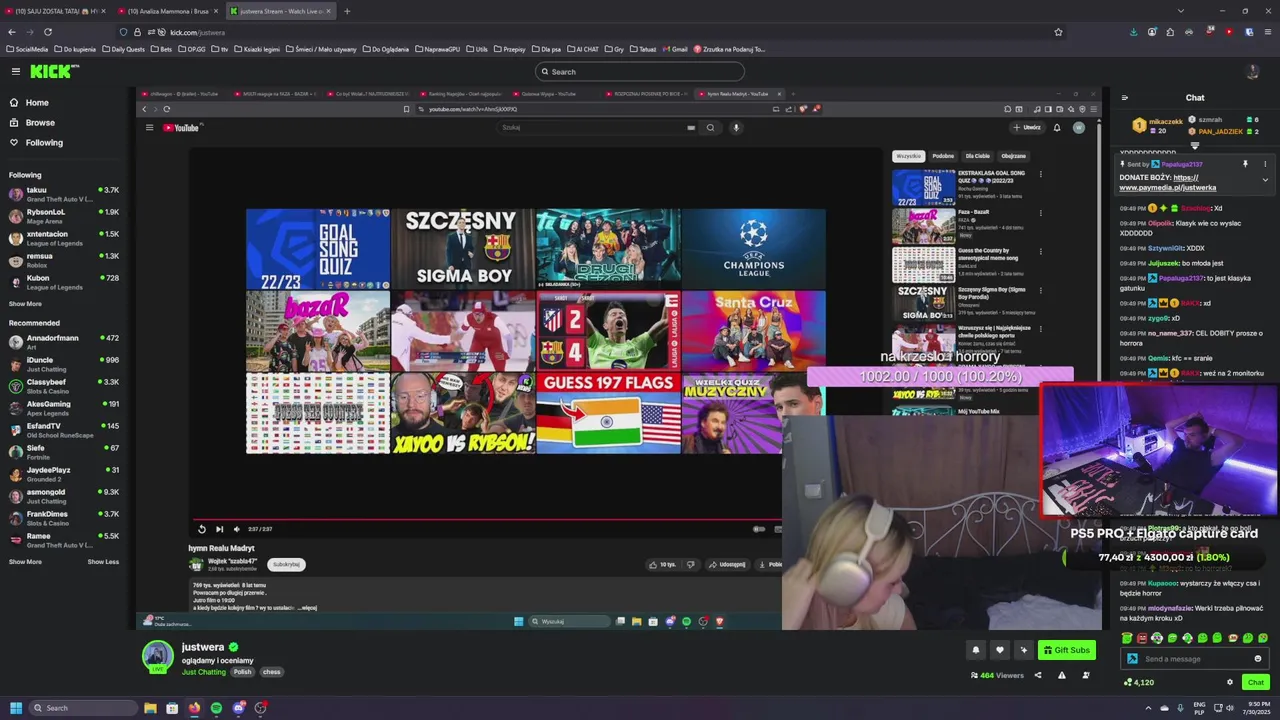This screenshot has width=1280, height=720.
Task: Switch to SAJU ZOSTAŁ TATĄ browser tab
Action: point(56,11)
